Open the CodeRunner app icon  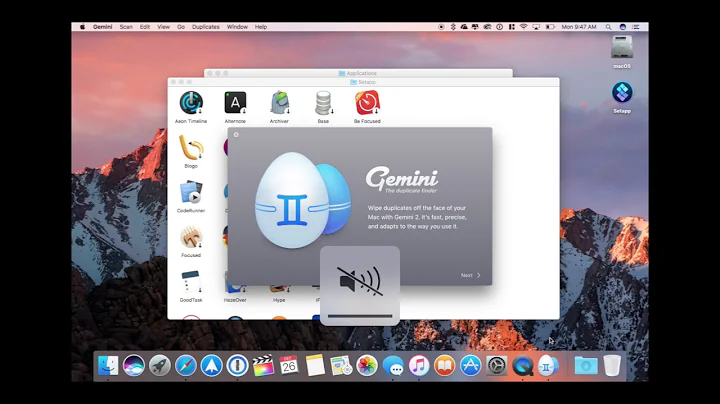191,192
